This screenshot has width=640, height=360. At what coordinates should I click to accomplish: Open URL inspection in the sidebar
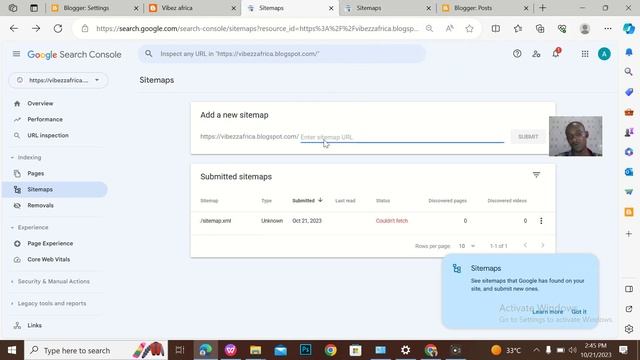tap(48, 135)
